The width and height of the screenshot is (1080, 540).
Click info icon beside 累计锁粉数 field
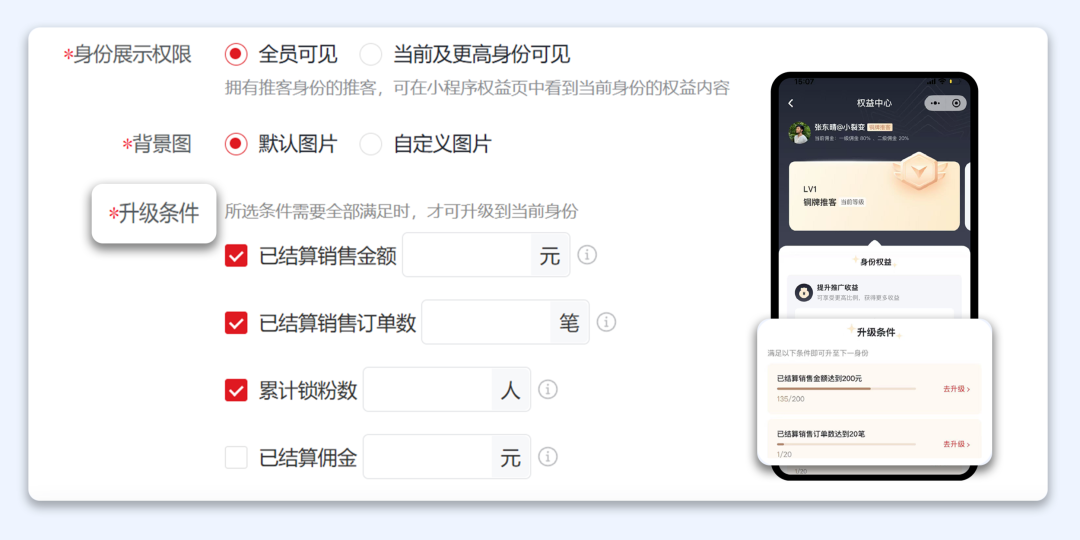point(548,389)
